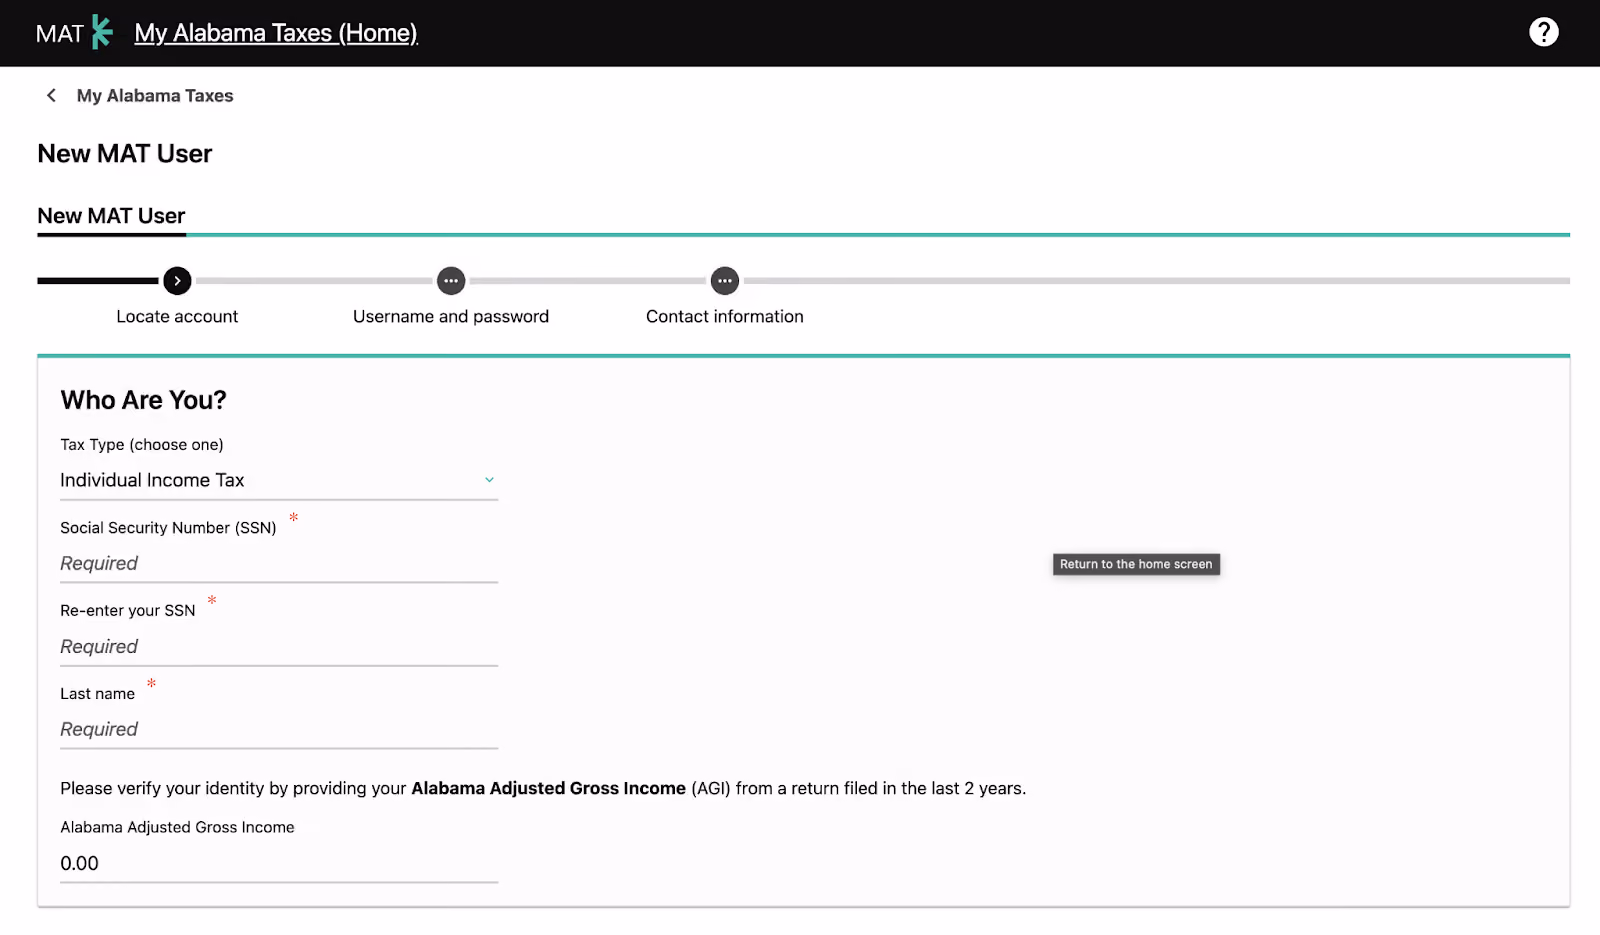This screenshot has width=1600, height=935.
Task: Click the MAT logo icon
Action: [74, 33]
